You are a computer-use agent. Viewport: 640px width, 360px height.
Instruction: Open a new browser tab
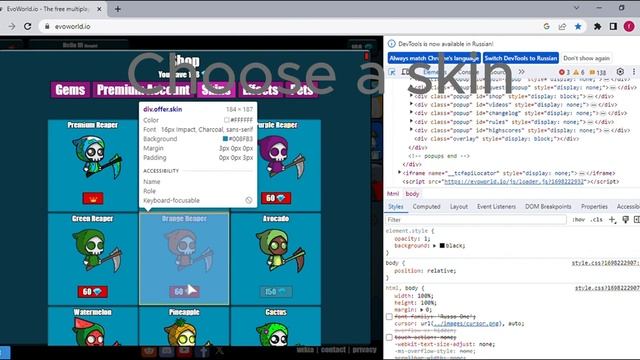point(118,9)
